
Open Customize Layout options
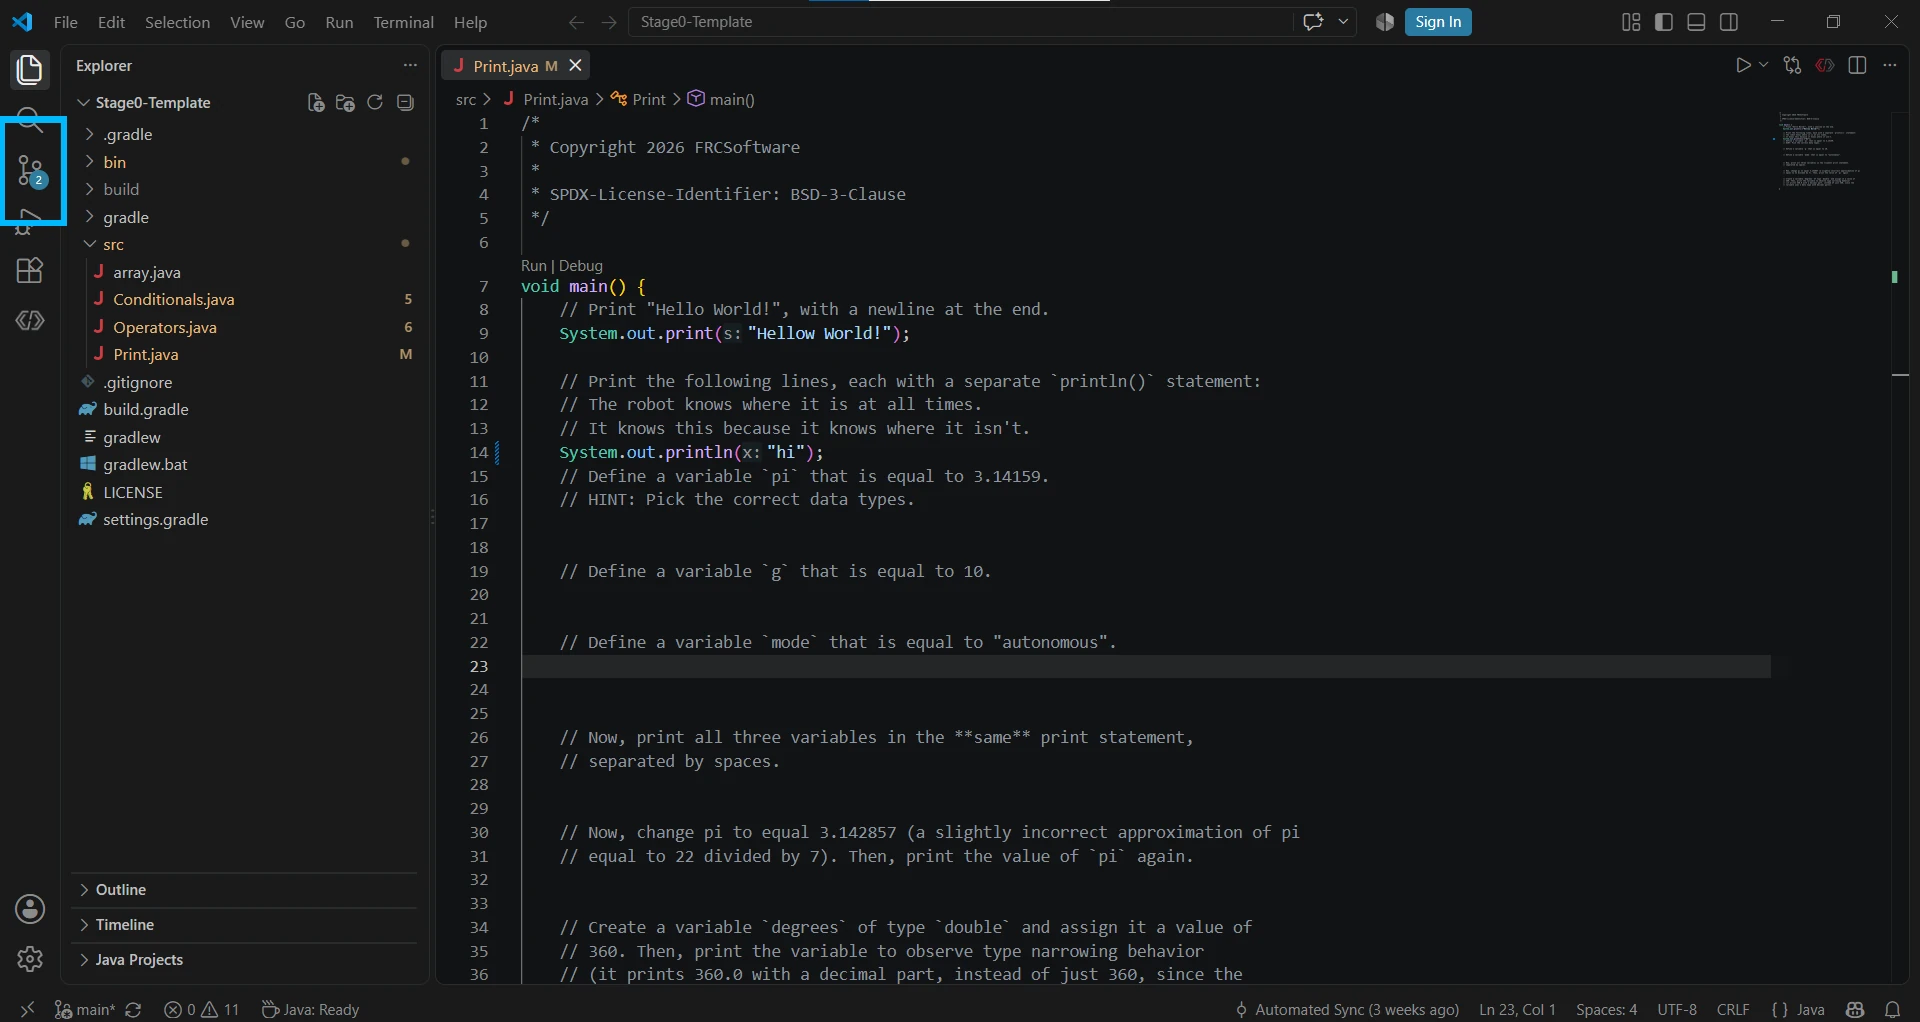pyautogui.click(x=1631, y=22)
